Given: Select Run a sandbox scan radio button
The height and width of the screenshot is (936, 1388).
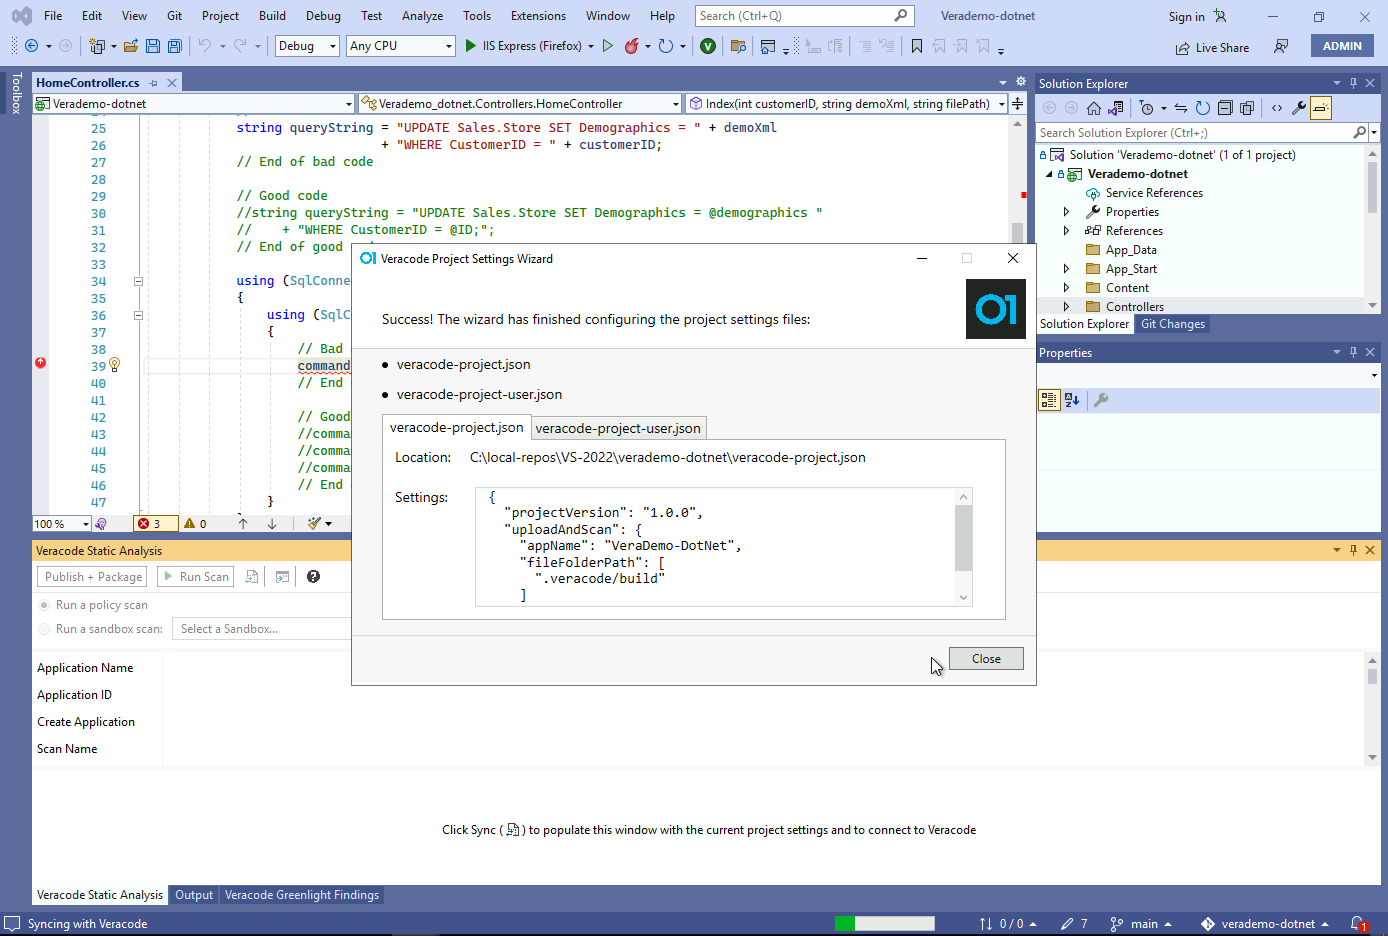Looking at the screenshot, I should [x=44, y=629].
